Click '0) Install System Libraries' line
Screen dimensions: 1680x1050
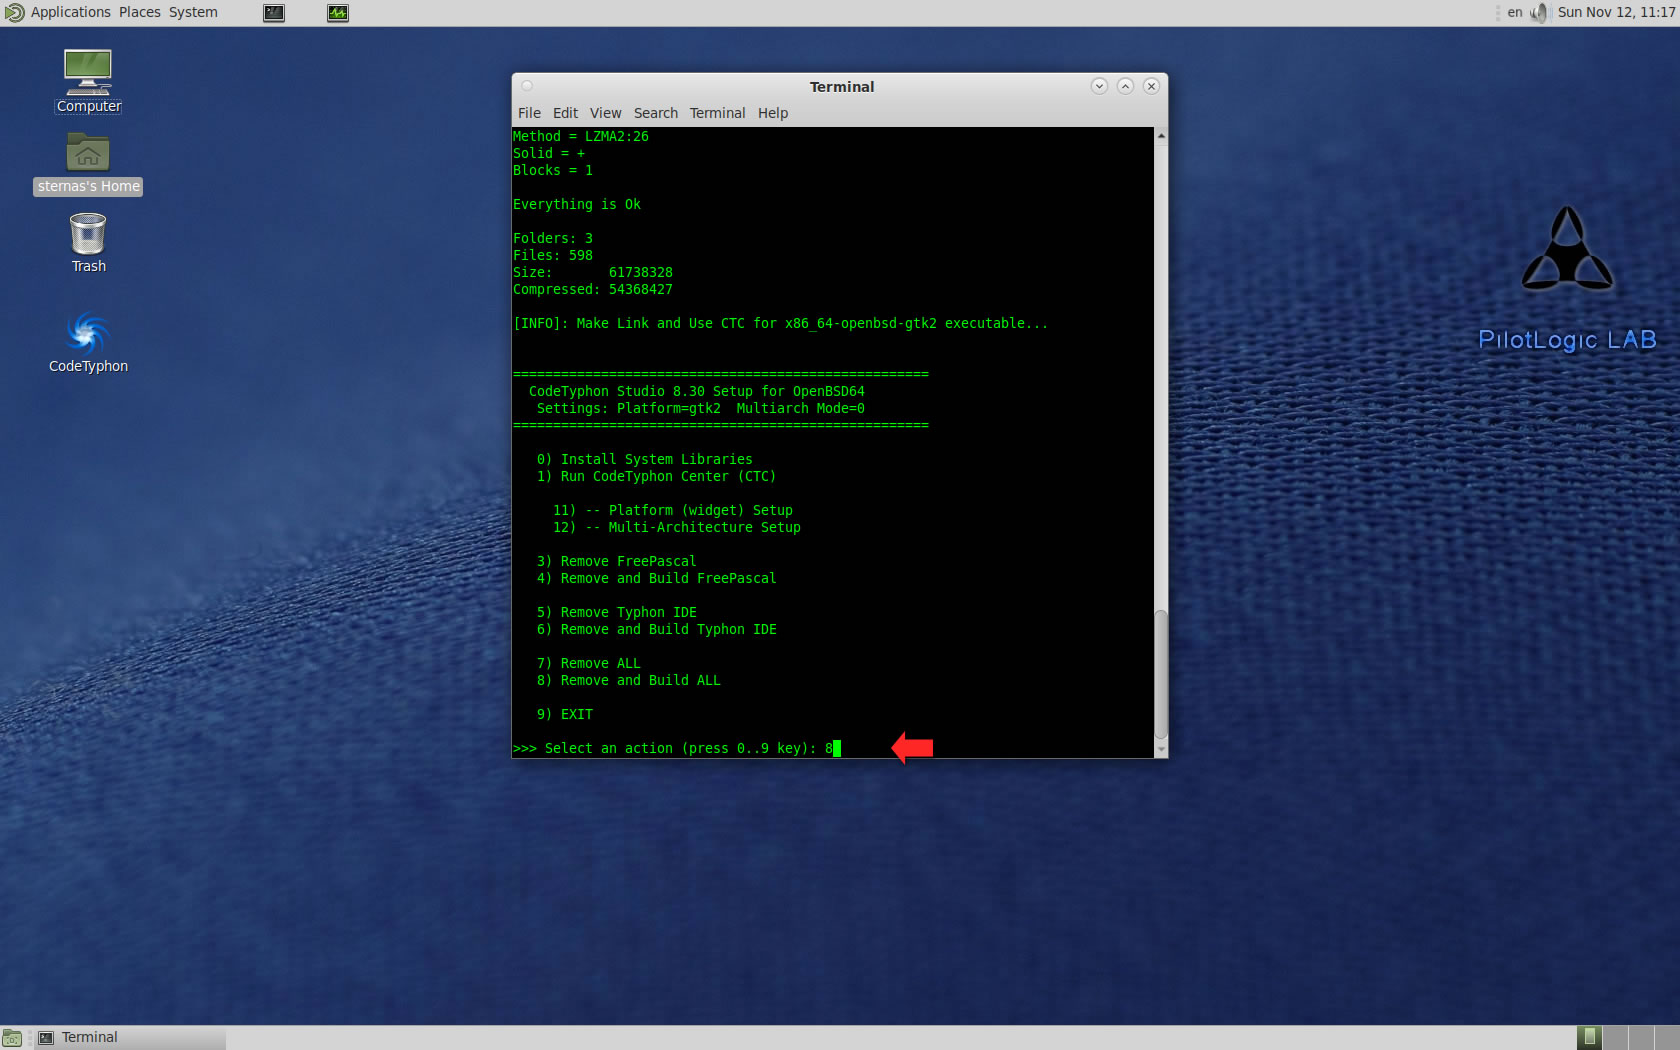pos(644,459)
